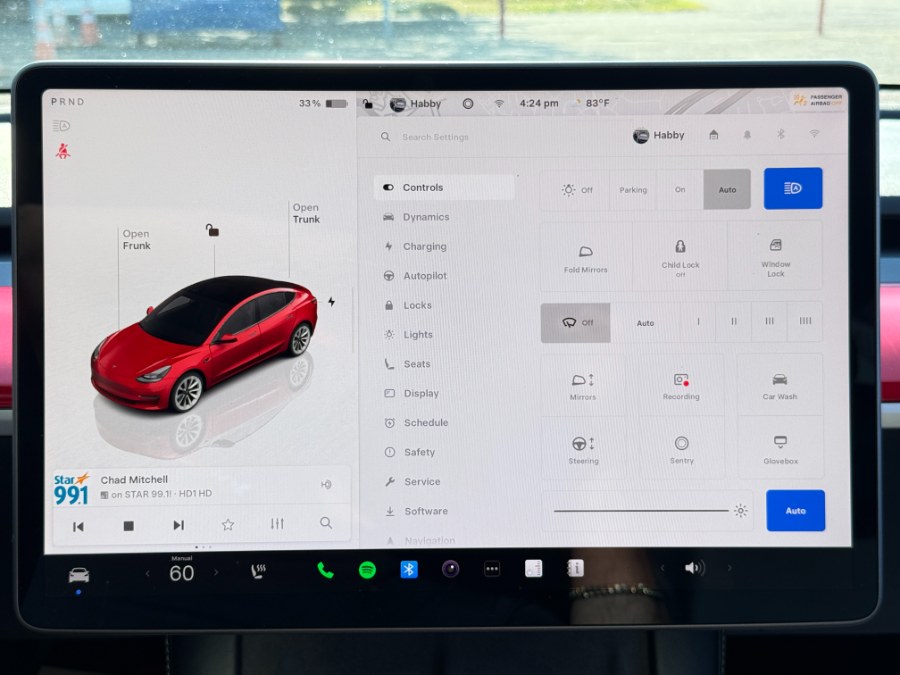Open charge port via lightning bolt icon
Image resolution: width=900 pixels, height=675 pixels.
pos(332,301)
